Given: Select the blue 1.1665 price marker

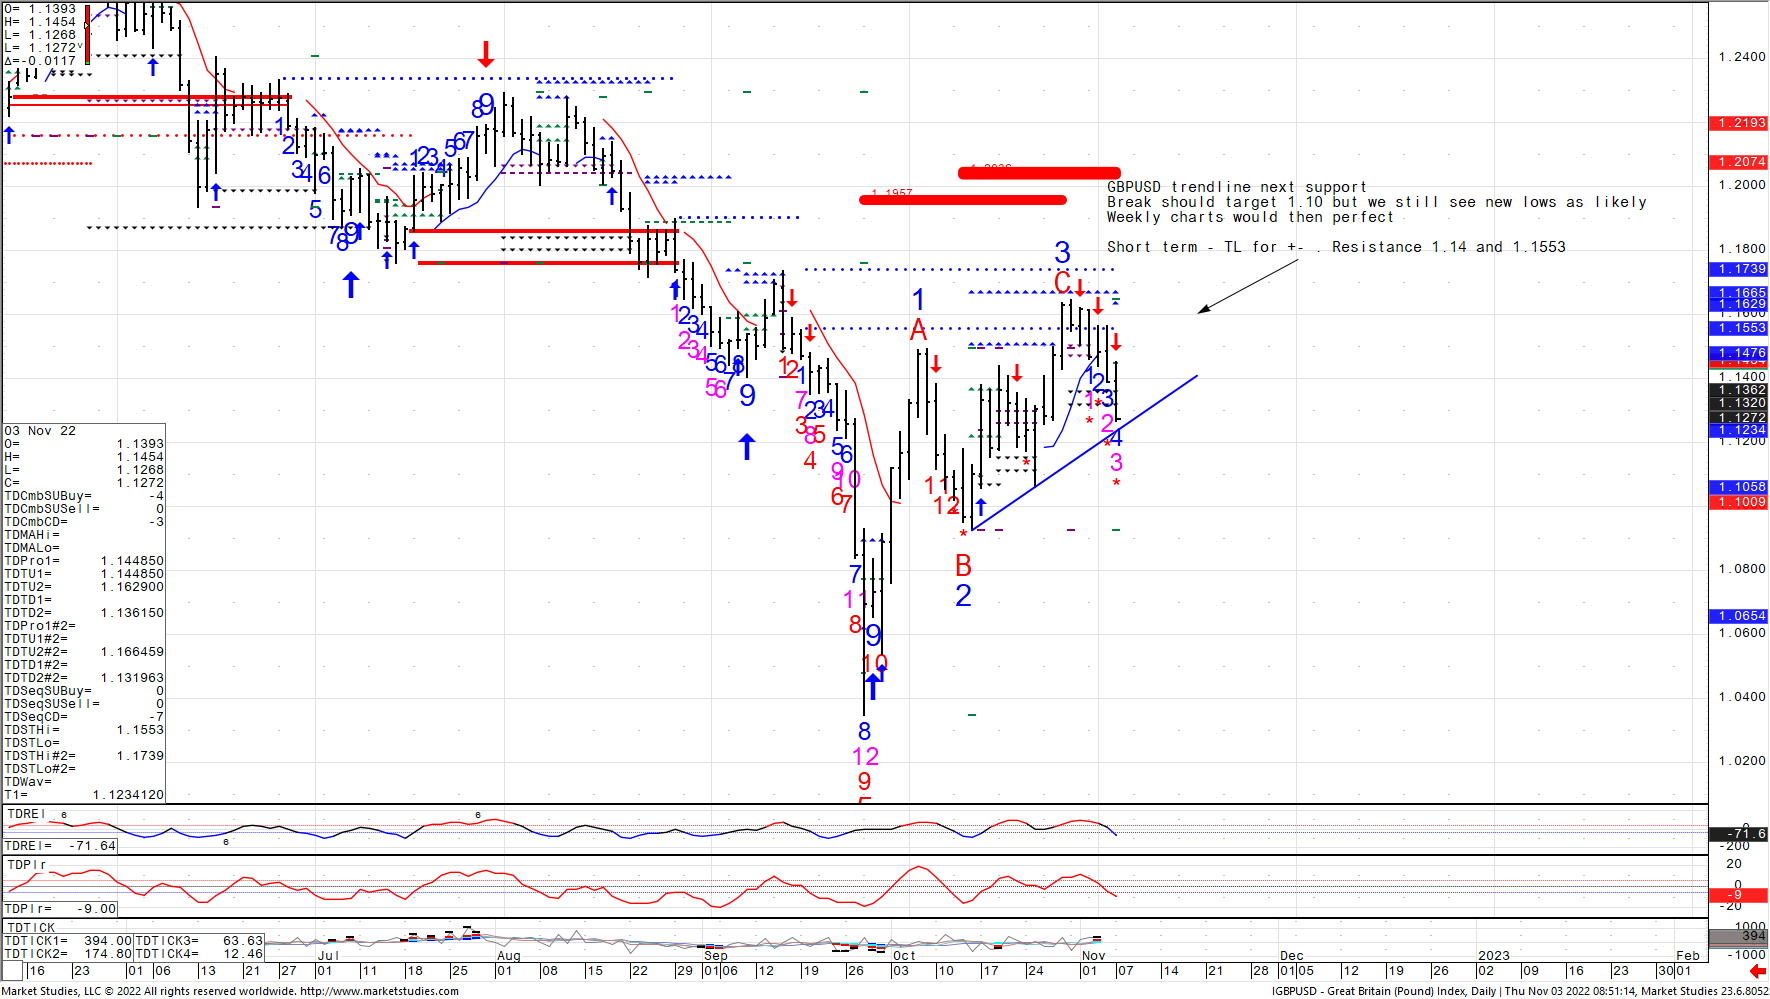Looking at the screenshot, I should pyautogui.click(x=1738, y=292).
